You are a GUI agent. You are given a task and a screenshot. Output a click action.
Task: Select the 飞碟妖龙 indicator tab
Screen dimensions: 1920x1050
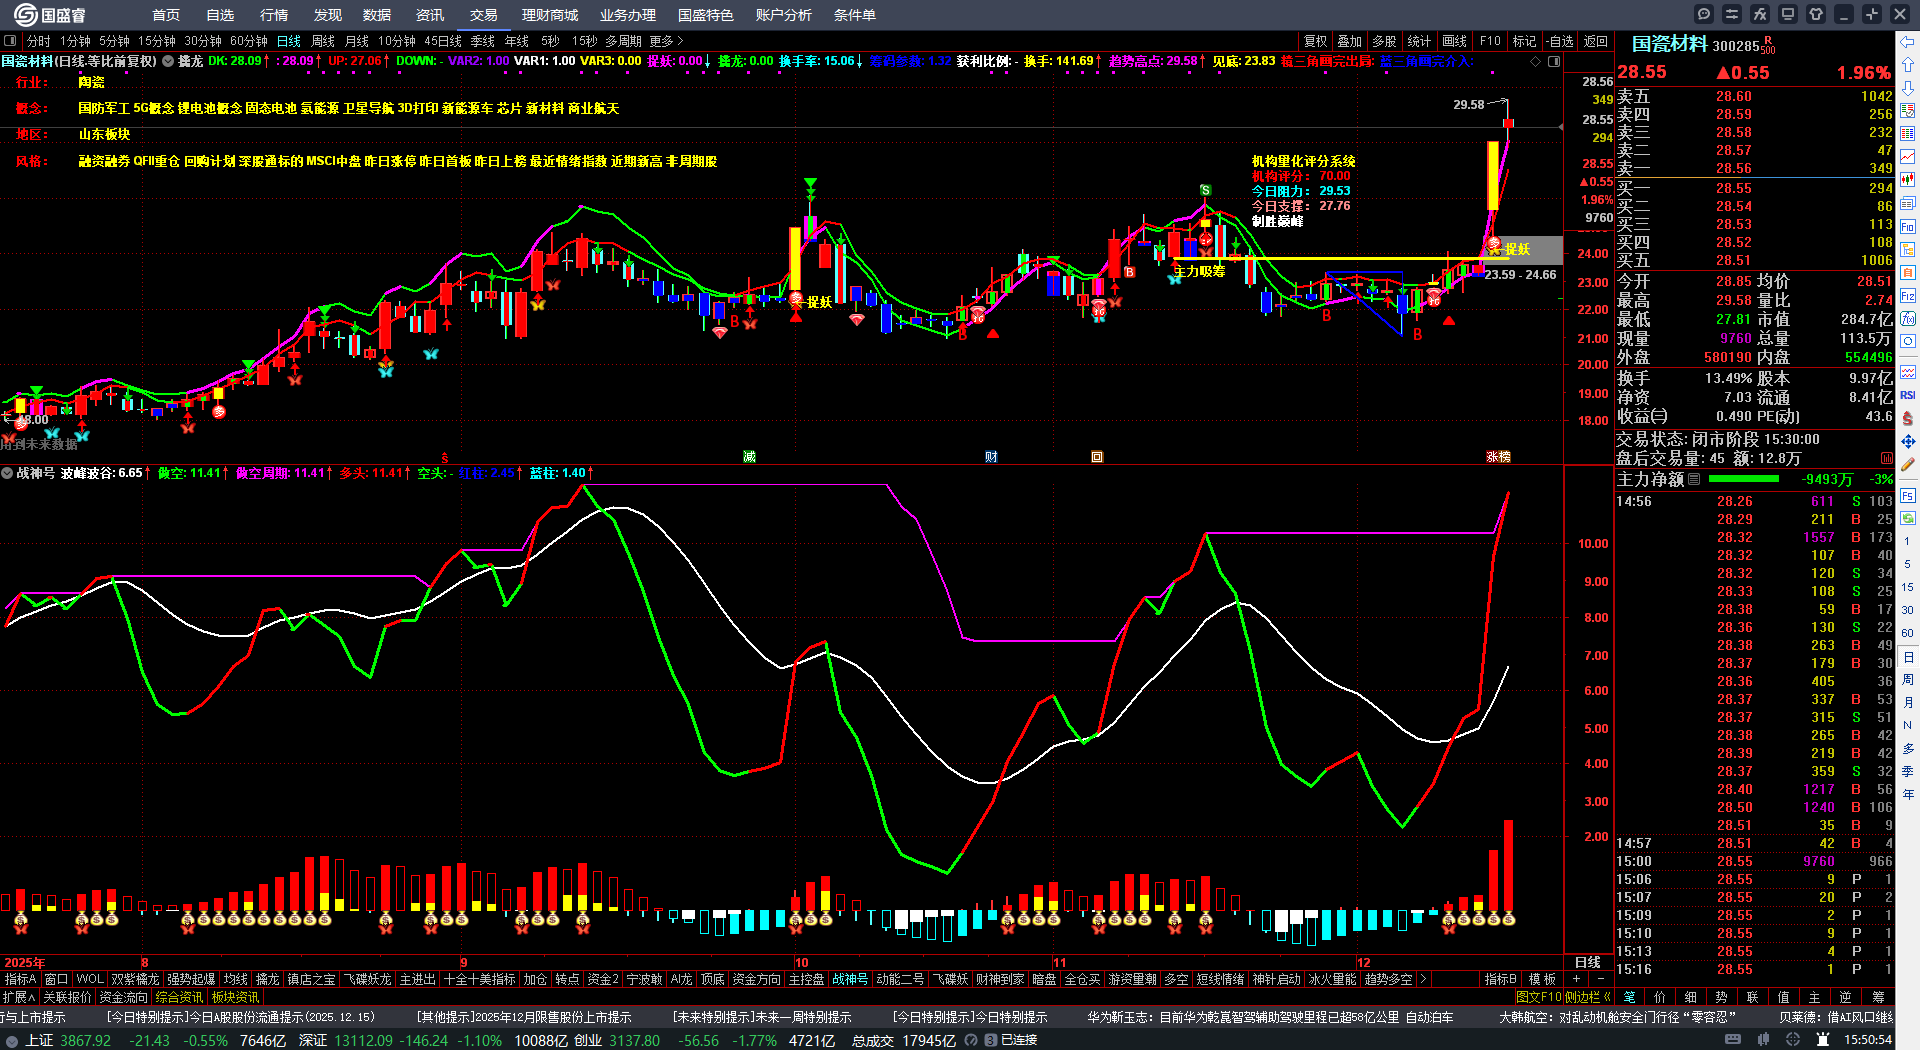click(369, 980)
